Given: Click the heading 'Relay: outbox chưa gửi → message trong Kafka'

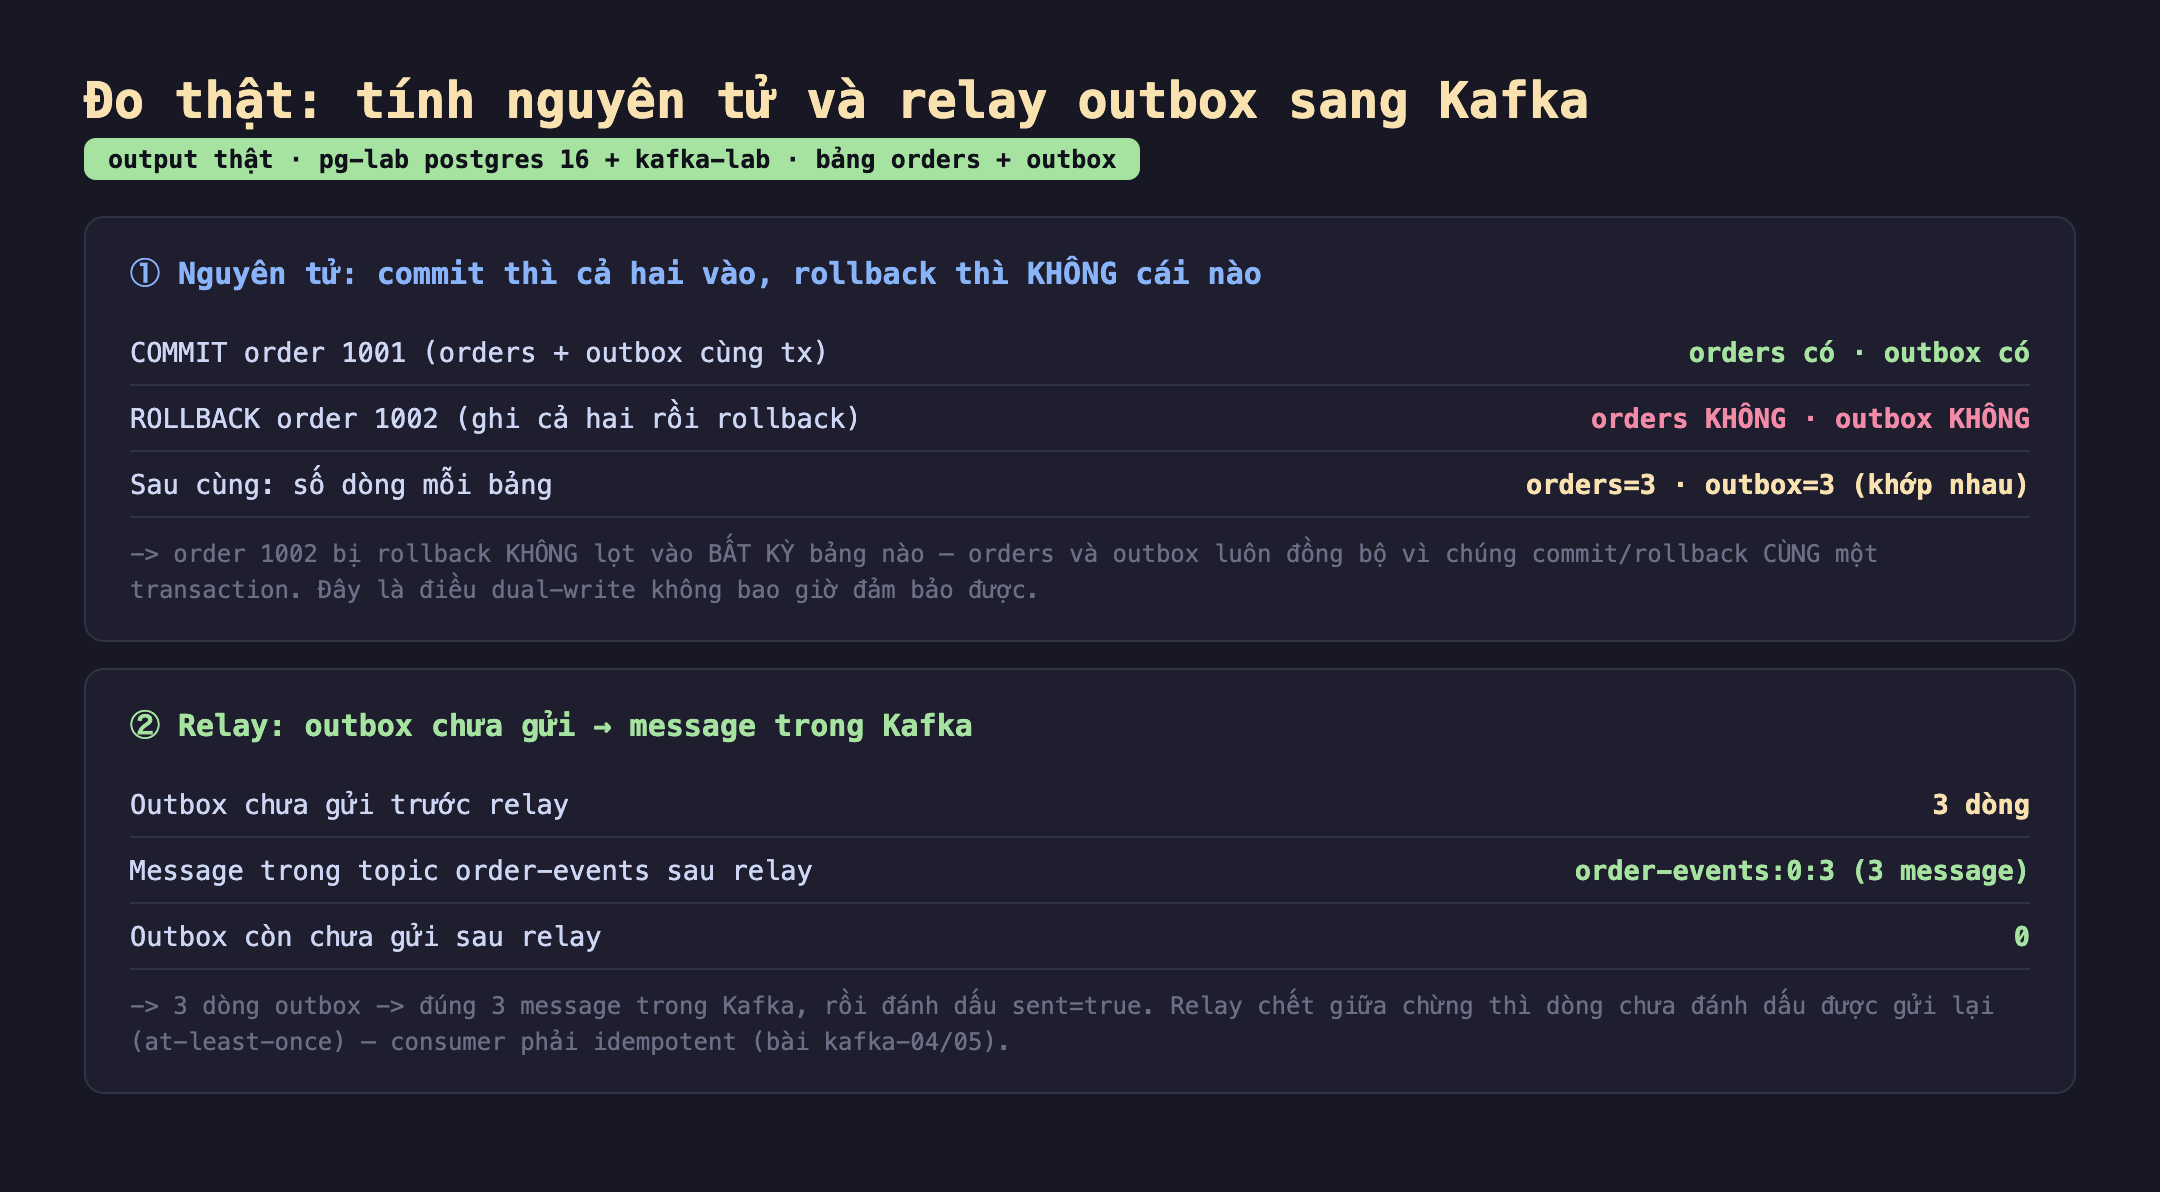Looking at the screenshot, I should (x=551, y=725).
